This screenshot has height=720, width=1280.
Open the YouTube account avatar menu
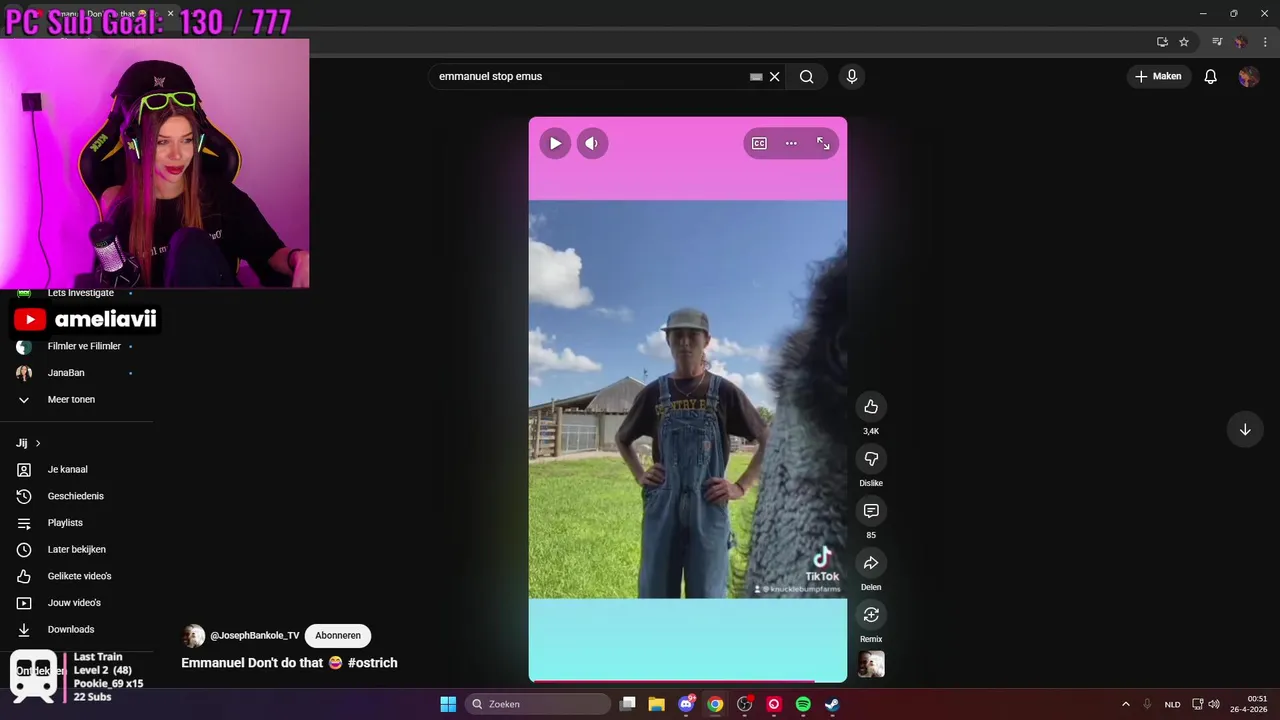1248,76
